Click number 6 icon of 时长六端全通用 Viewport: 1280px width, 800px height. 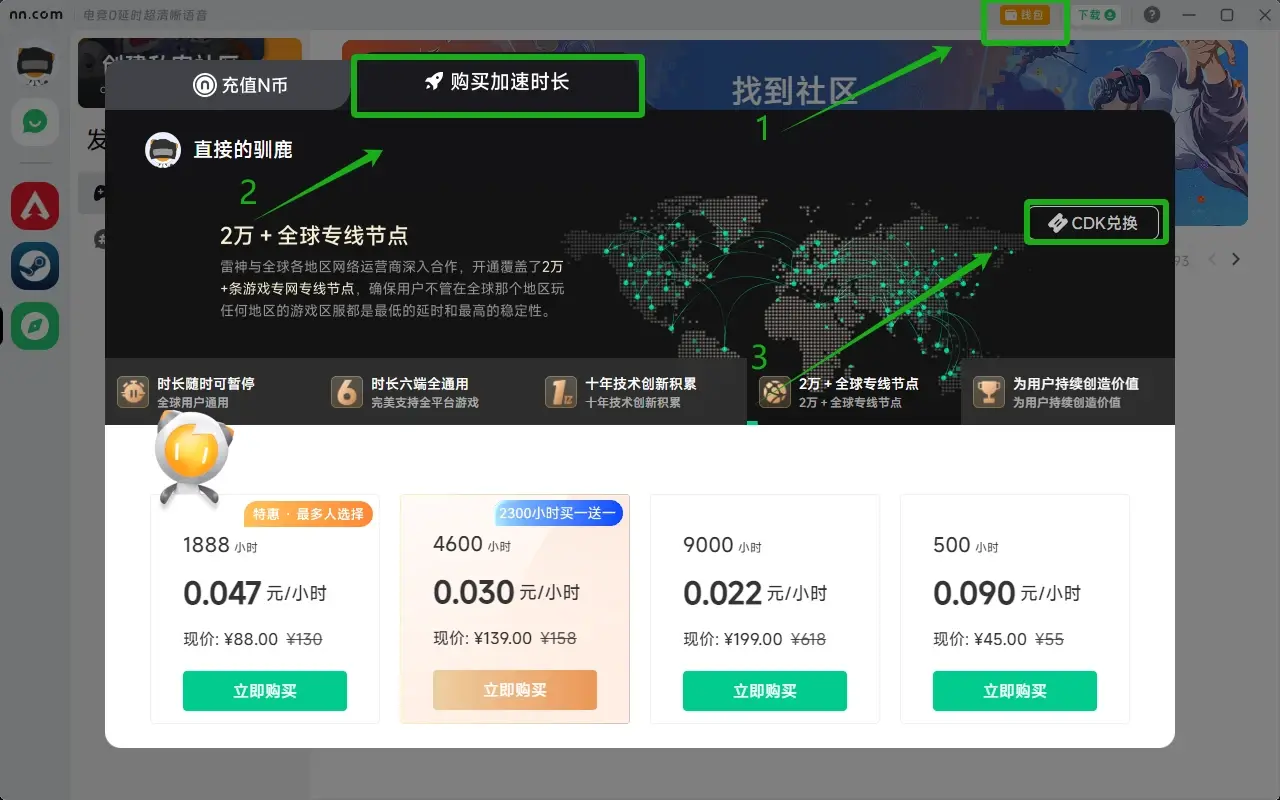tap(346, 392)
